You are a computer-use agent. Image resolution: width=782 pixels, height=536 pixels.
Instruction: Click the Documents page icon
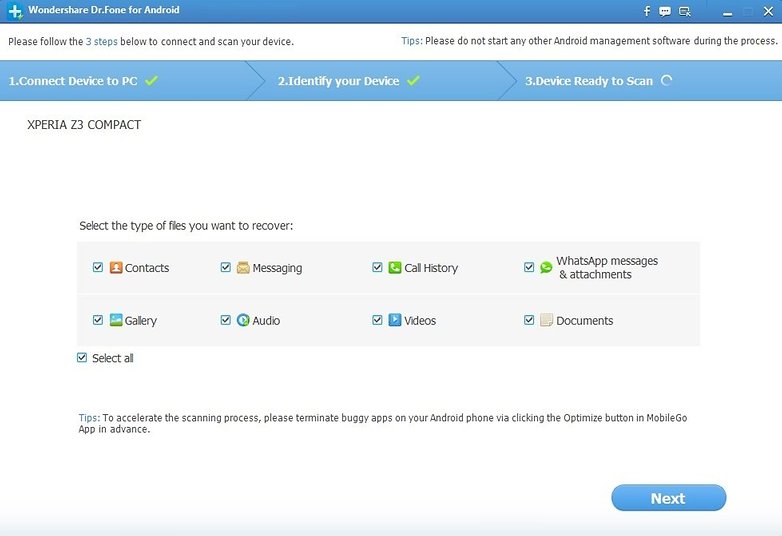[546, 320]
